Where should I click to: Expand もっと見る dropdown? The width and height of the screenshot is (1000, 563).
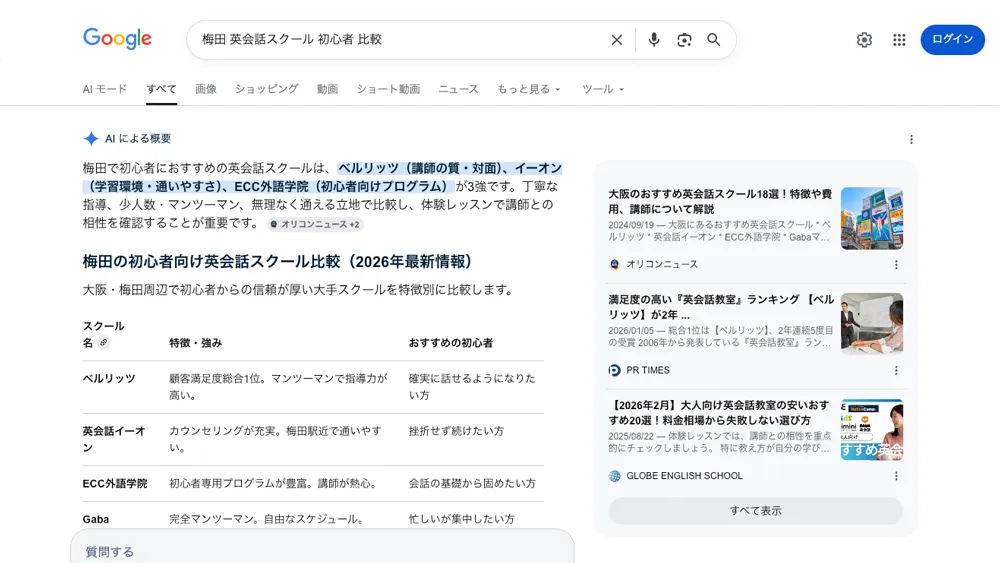tap(529, 89)
